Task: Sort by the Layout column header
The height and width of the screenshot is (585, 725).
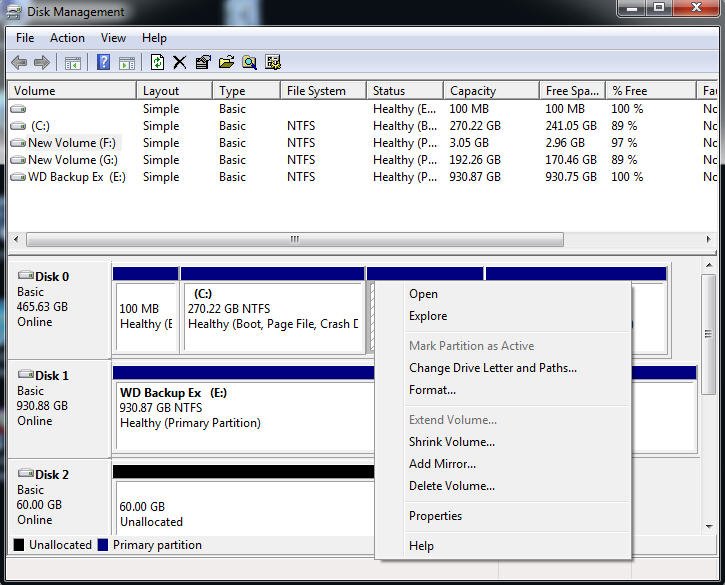Action: (174, 91)
